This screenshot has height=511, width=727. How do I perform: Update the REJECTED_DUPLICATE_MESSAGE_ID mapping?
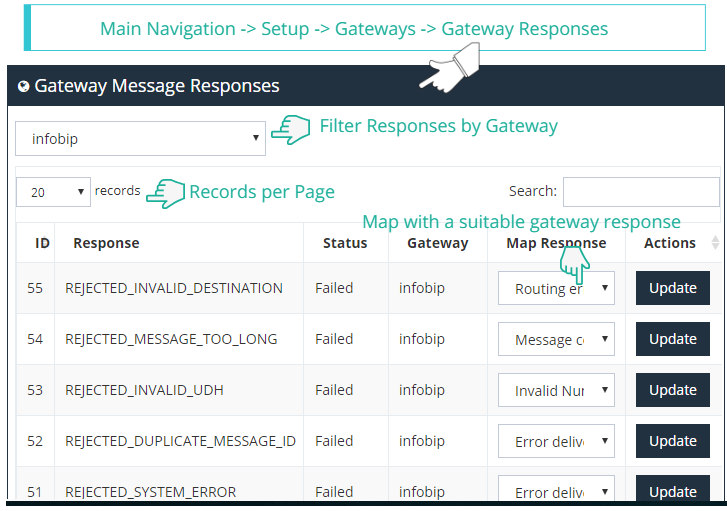[x=672, y=441]
